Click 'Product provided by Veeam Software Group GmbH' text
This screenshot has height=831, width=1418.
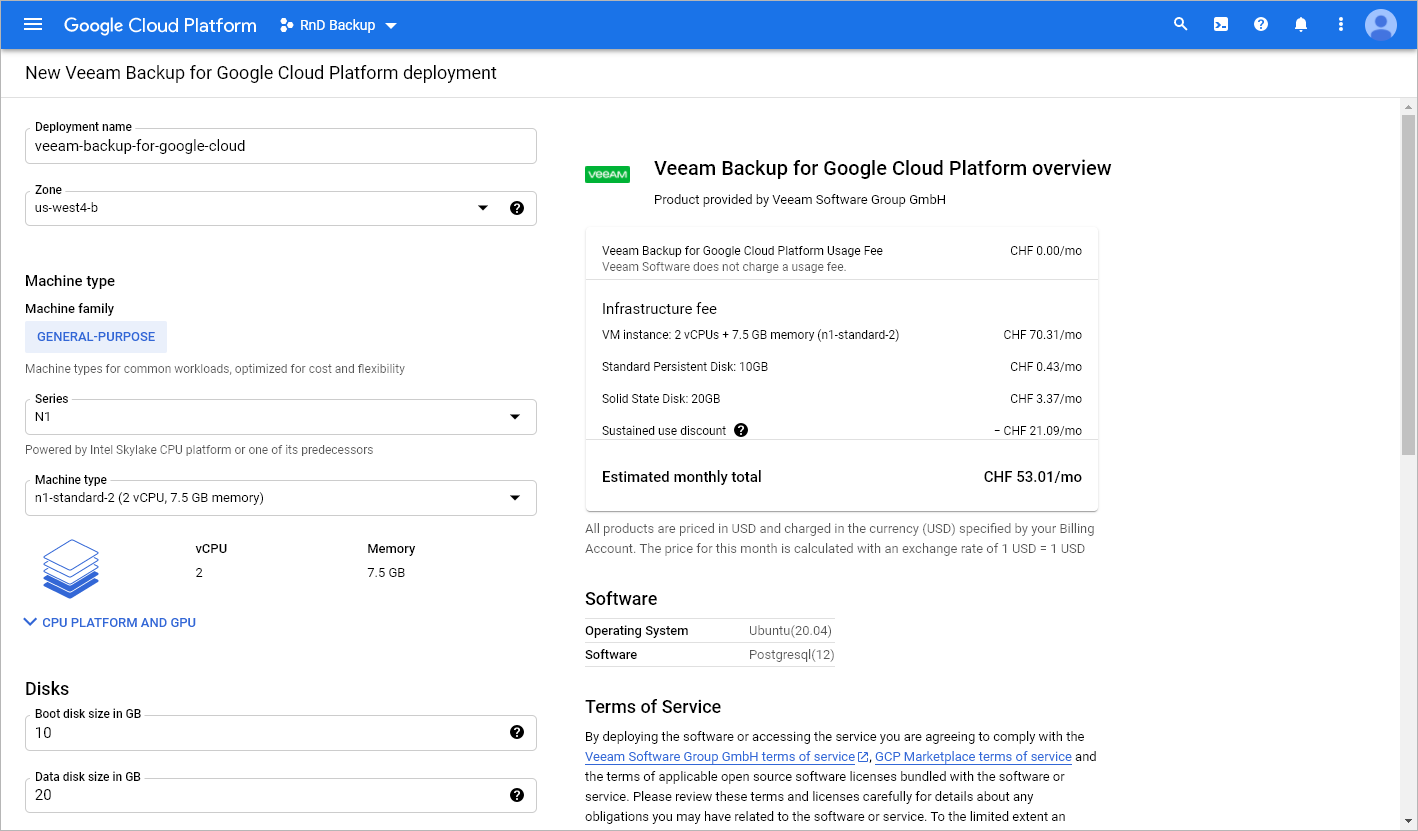800,200
